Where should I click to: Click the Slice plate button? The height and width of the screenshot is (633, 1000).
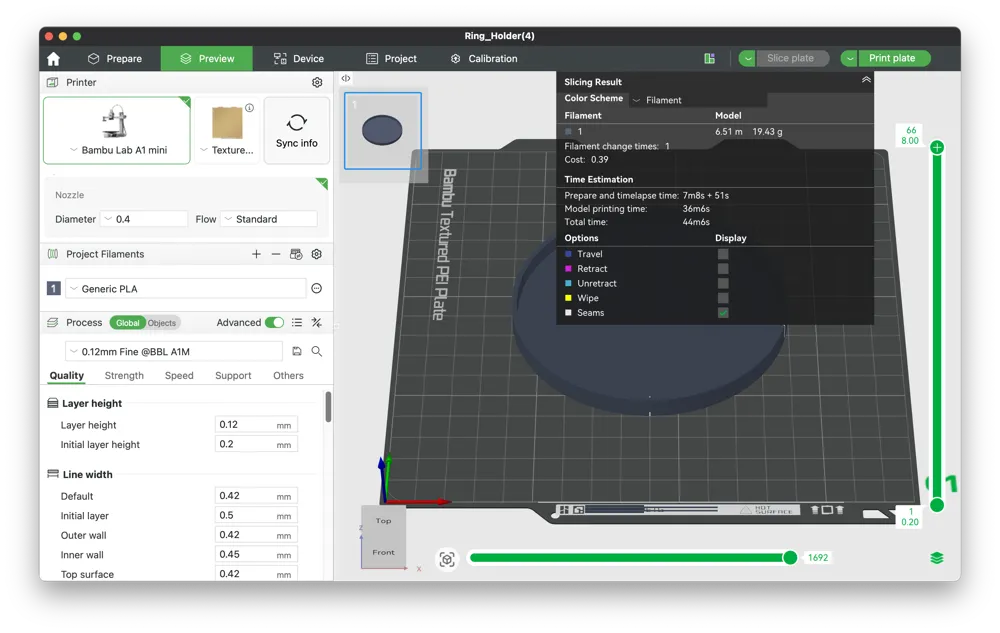[791, 59]
